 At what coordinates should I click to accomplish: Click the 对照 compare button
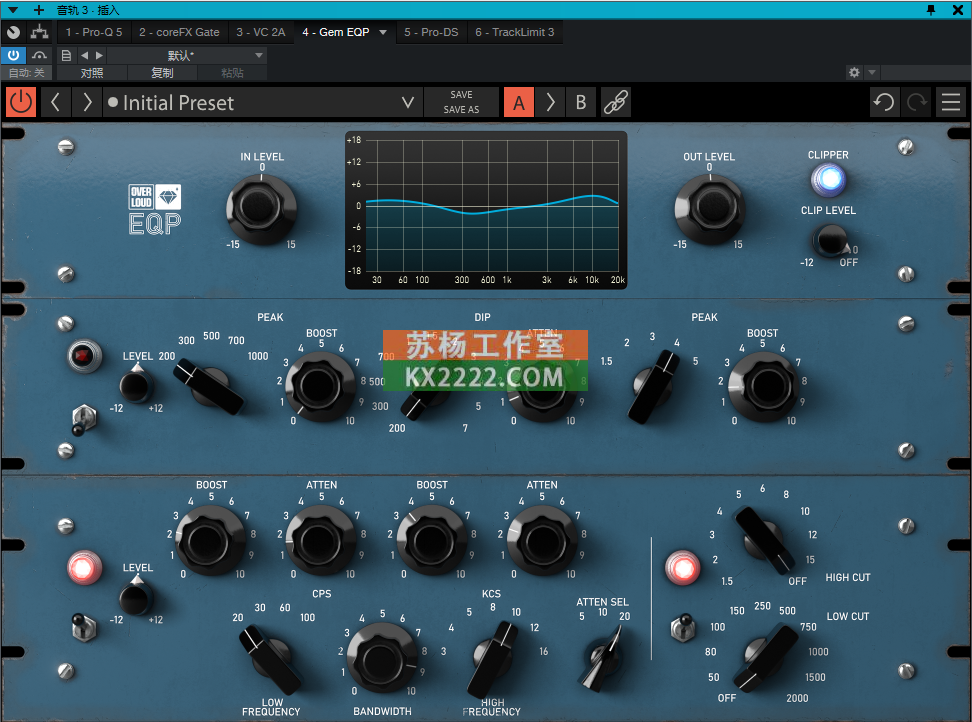(x=92, y=73)
